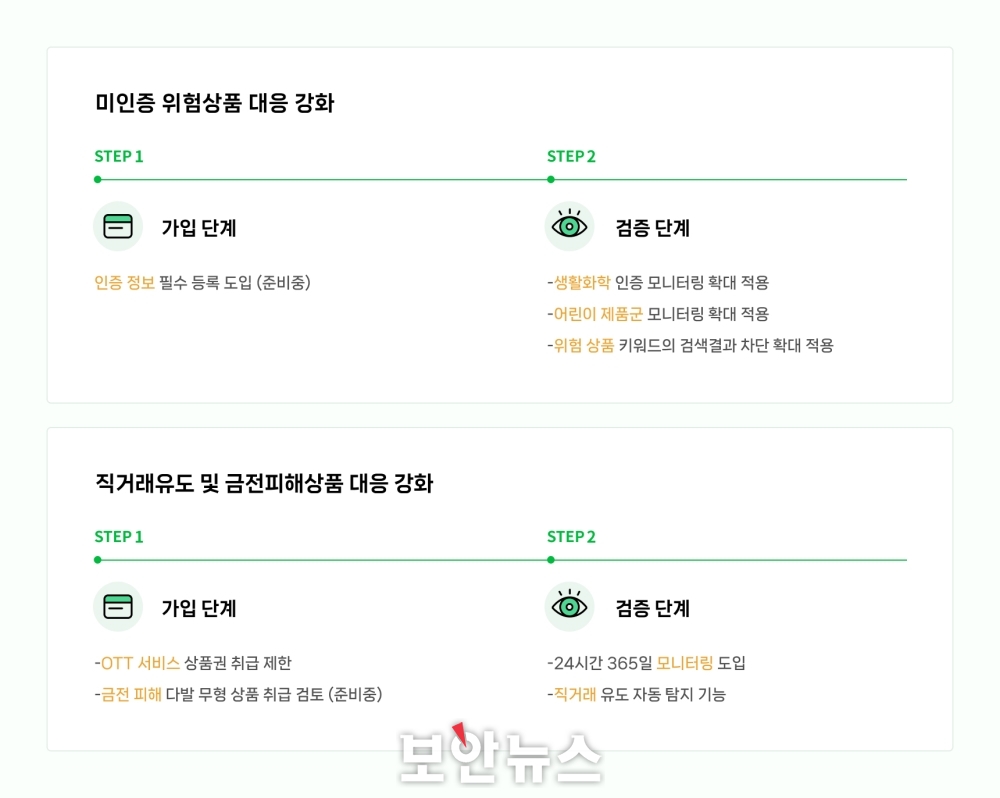Click the 직거래 highlighted text
This screenshot has height=798, width=1000.
(x=575, y=695)
